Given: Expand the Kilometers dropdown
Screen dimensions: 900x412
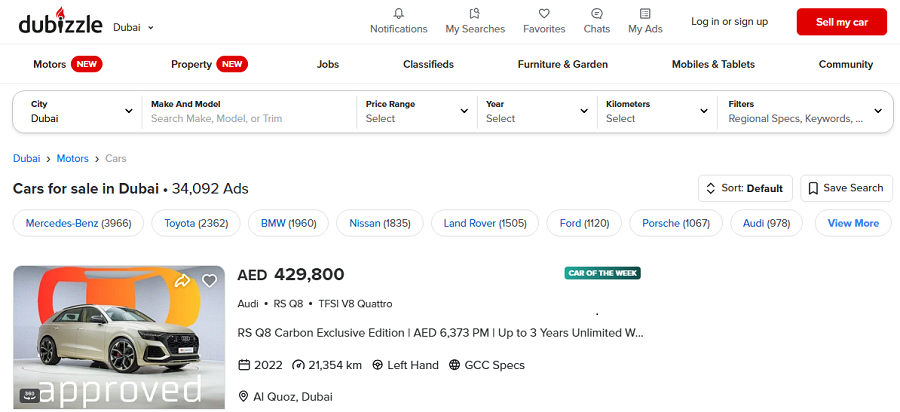Looking at the screenshot, I should point(656,111).
